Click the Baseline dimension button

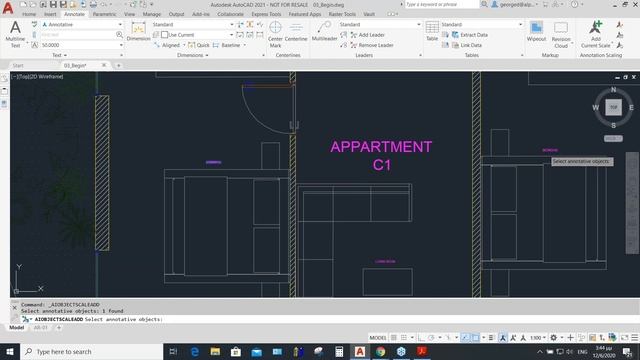tap(227, 45)
